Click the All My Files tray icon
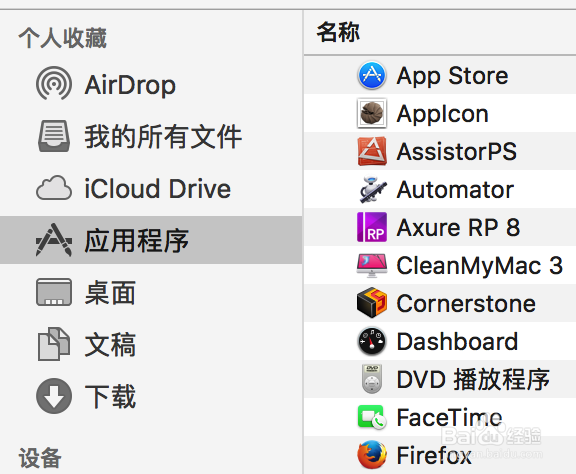Screen dimensions: 576x474 coord(54,136)
